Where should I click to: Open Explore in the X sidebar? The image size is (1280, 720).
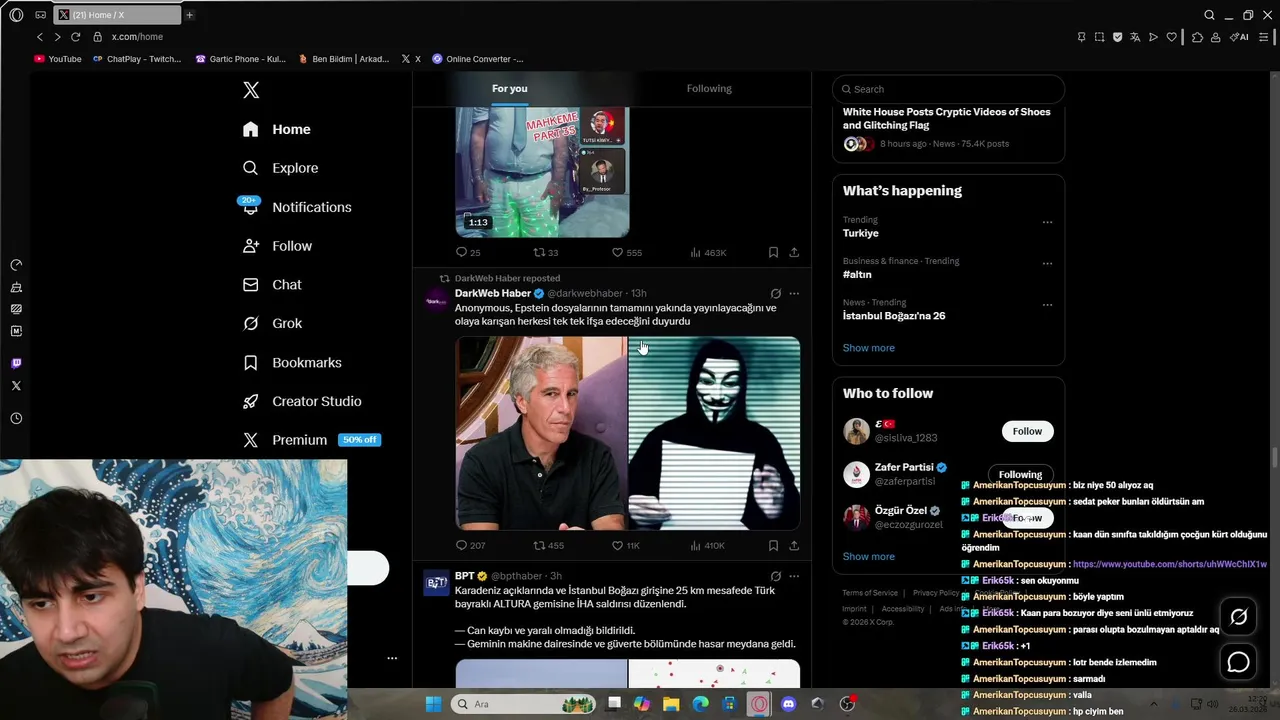pos(281,168)
